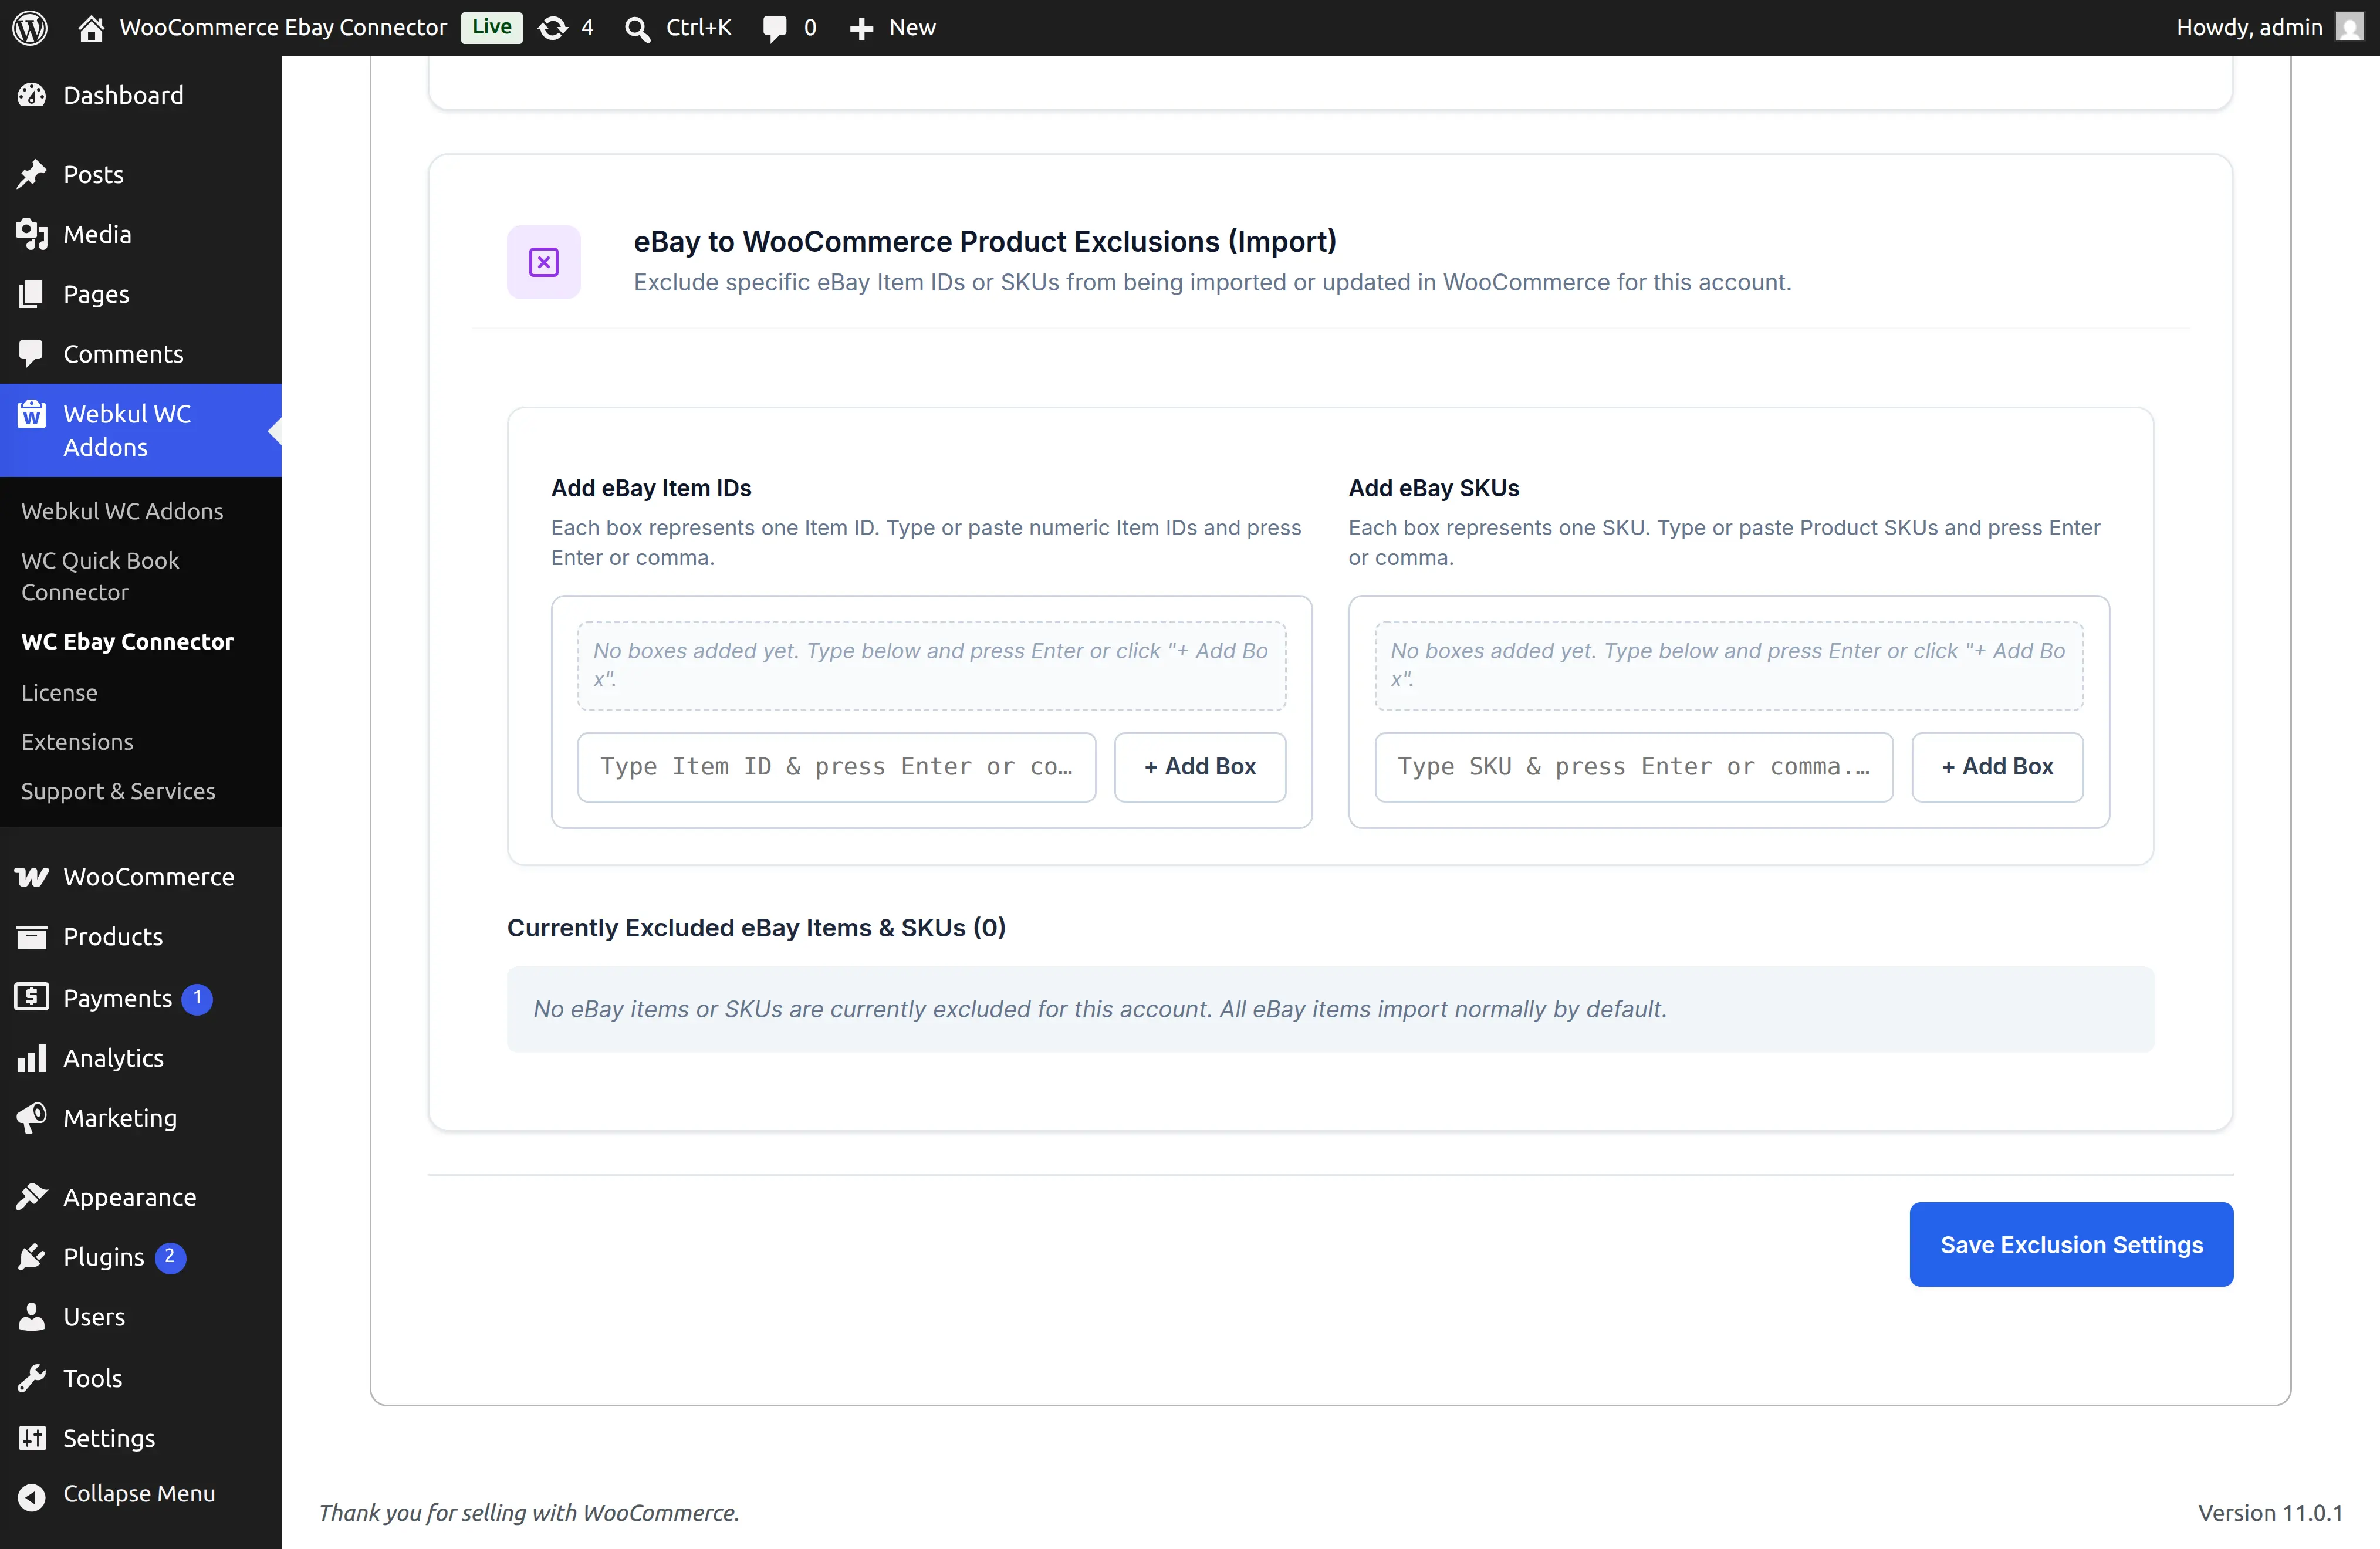This screenshot has width=2380, height=1549.
Task: Click the Media library icon
Action: point(32,234)
